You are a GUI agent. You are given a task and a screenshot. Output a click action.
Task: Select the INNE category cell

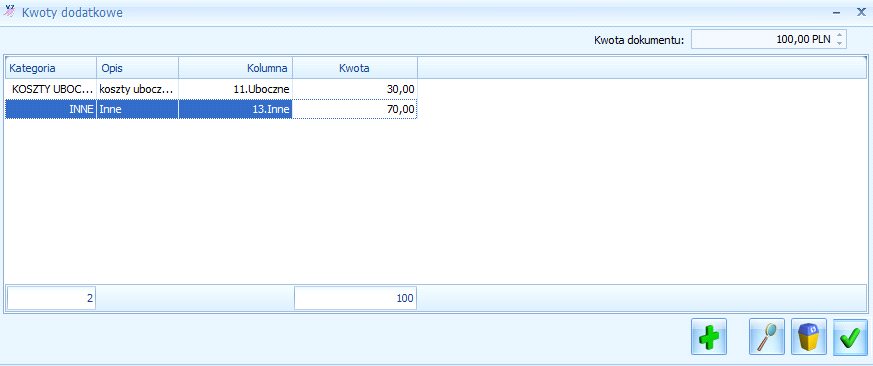coord(51,109)
